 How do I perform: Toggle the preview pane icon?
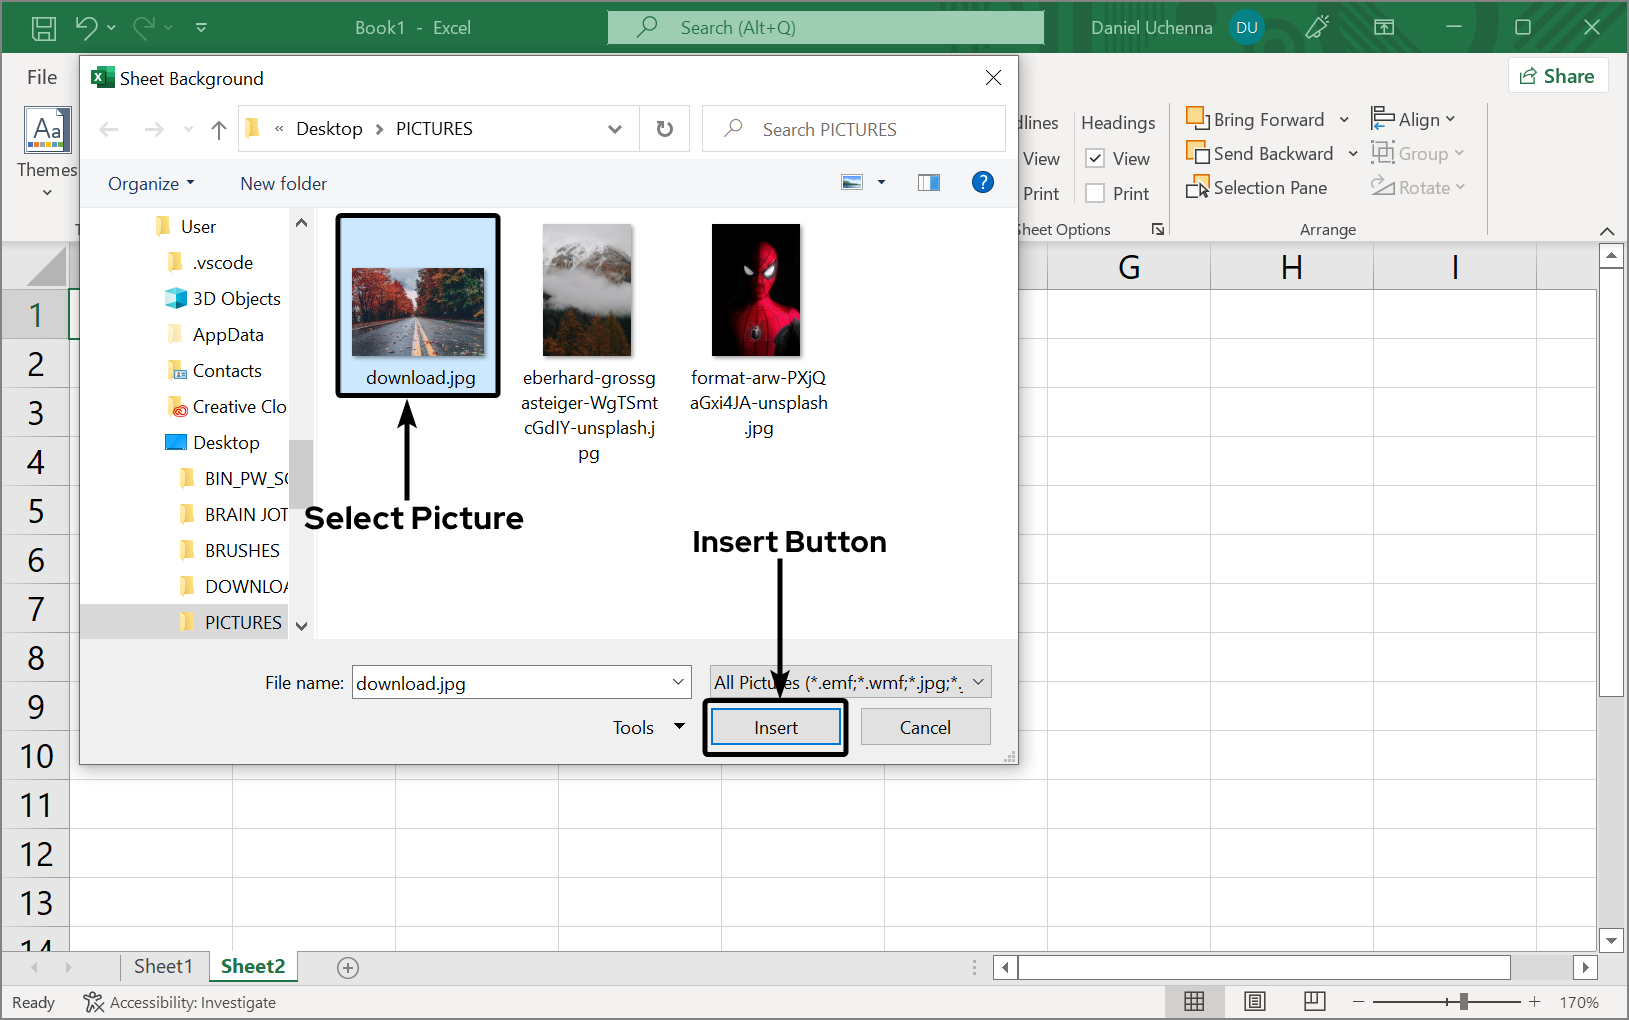tap(928, 182)
